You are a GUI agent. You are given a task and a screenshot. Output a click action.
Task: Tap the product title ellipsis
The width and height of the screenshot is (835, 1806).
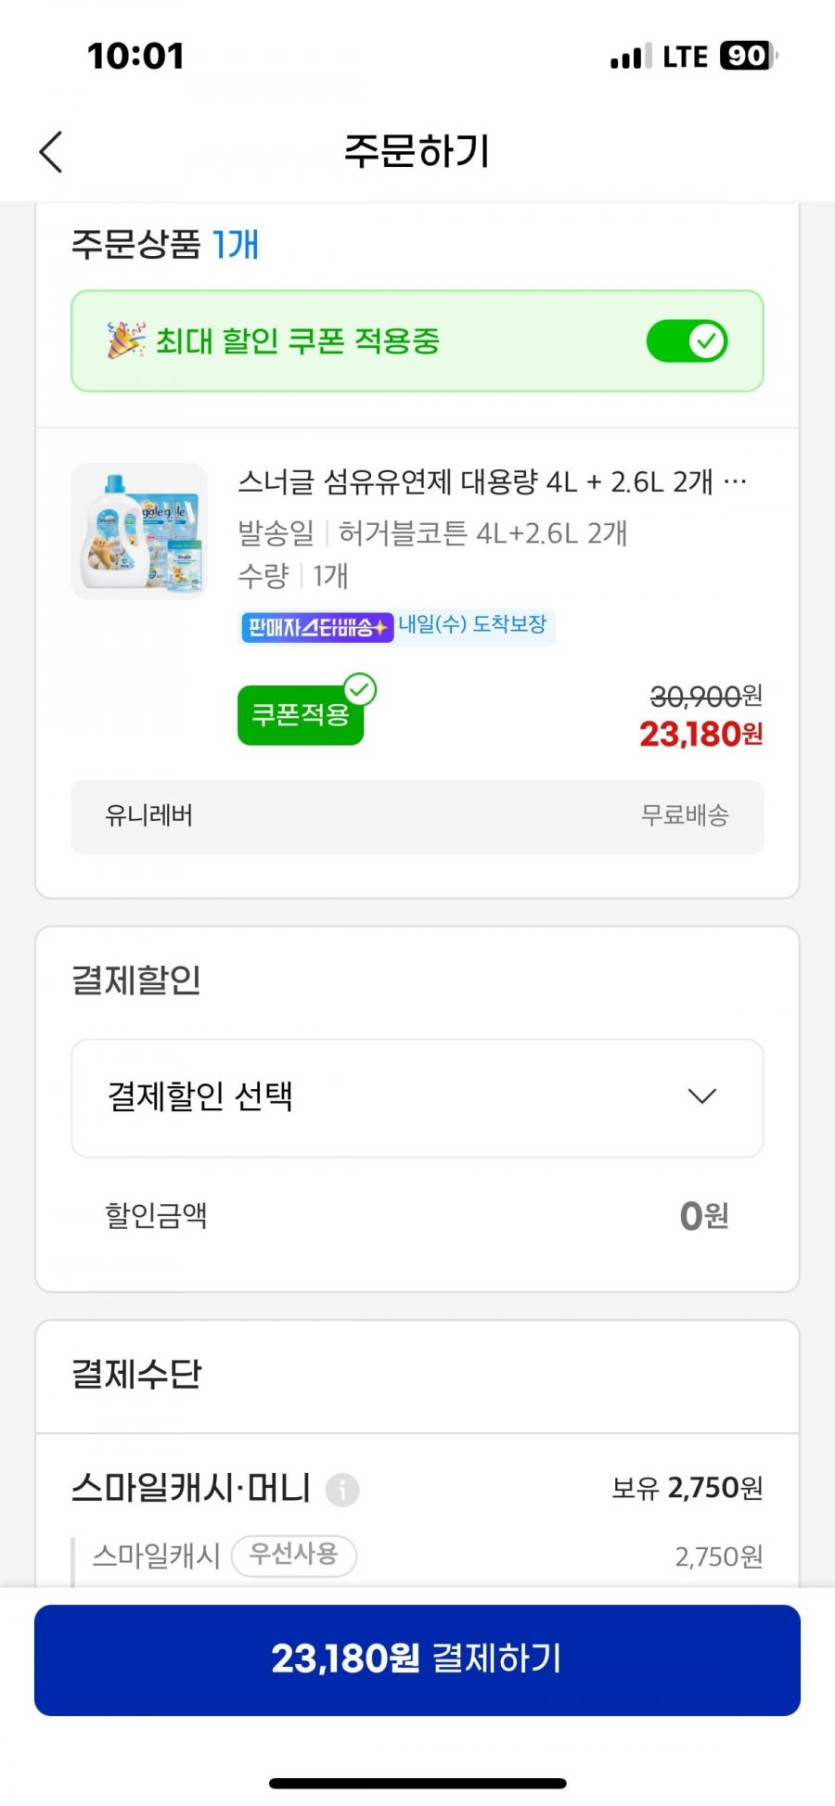(735, 482)
